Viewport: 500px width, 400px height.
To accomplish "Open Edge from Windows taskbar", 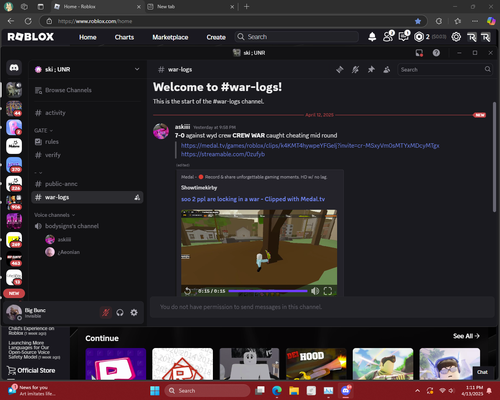I will [277, 391].
